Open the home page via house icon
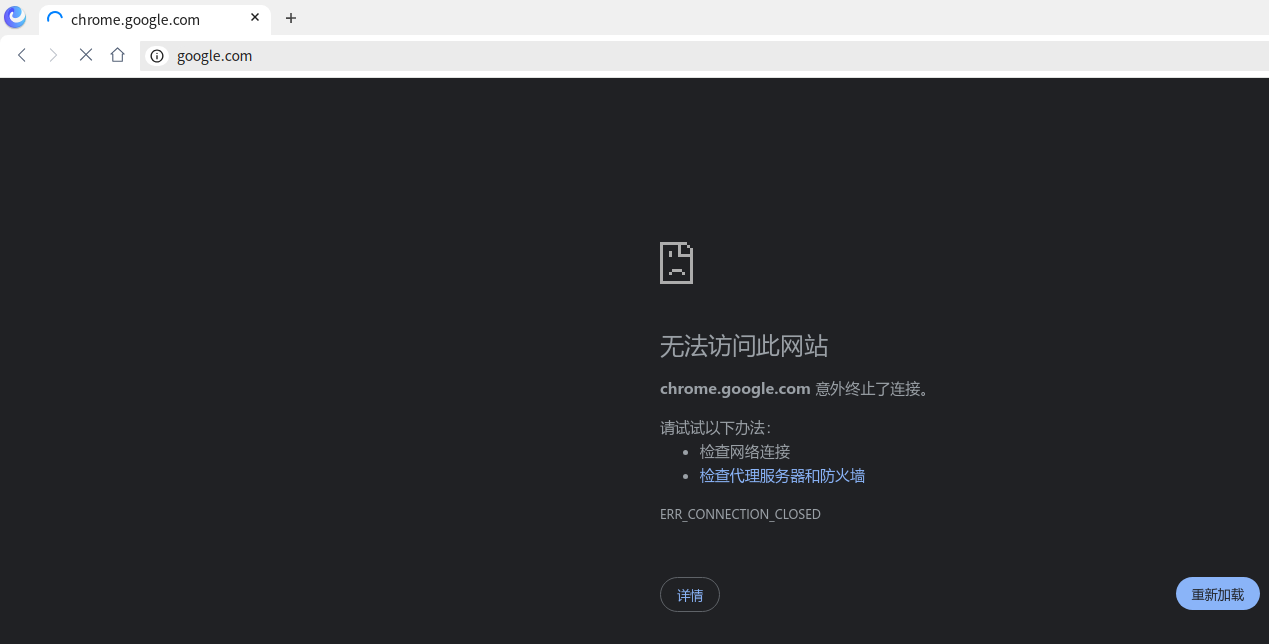The width and height of the screenshot is (1269, 644). coord(118,55)
